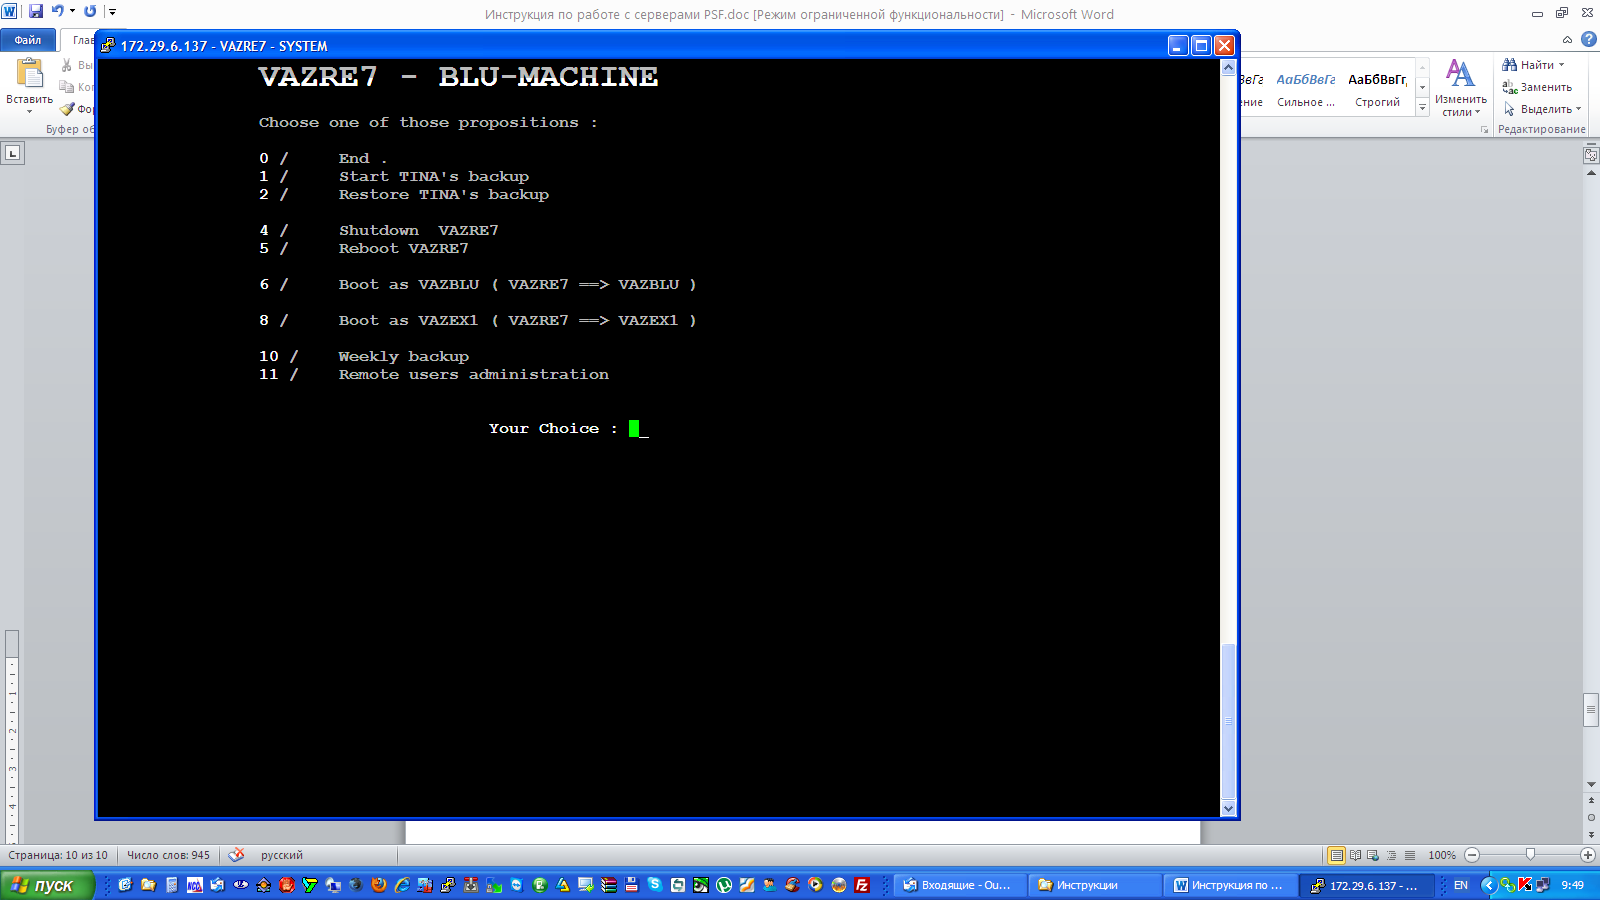Switch to Print Layout view
Viewport: 1600px width, 900px height.
click(x=1336, y=855)
